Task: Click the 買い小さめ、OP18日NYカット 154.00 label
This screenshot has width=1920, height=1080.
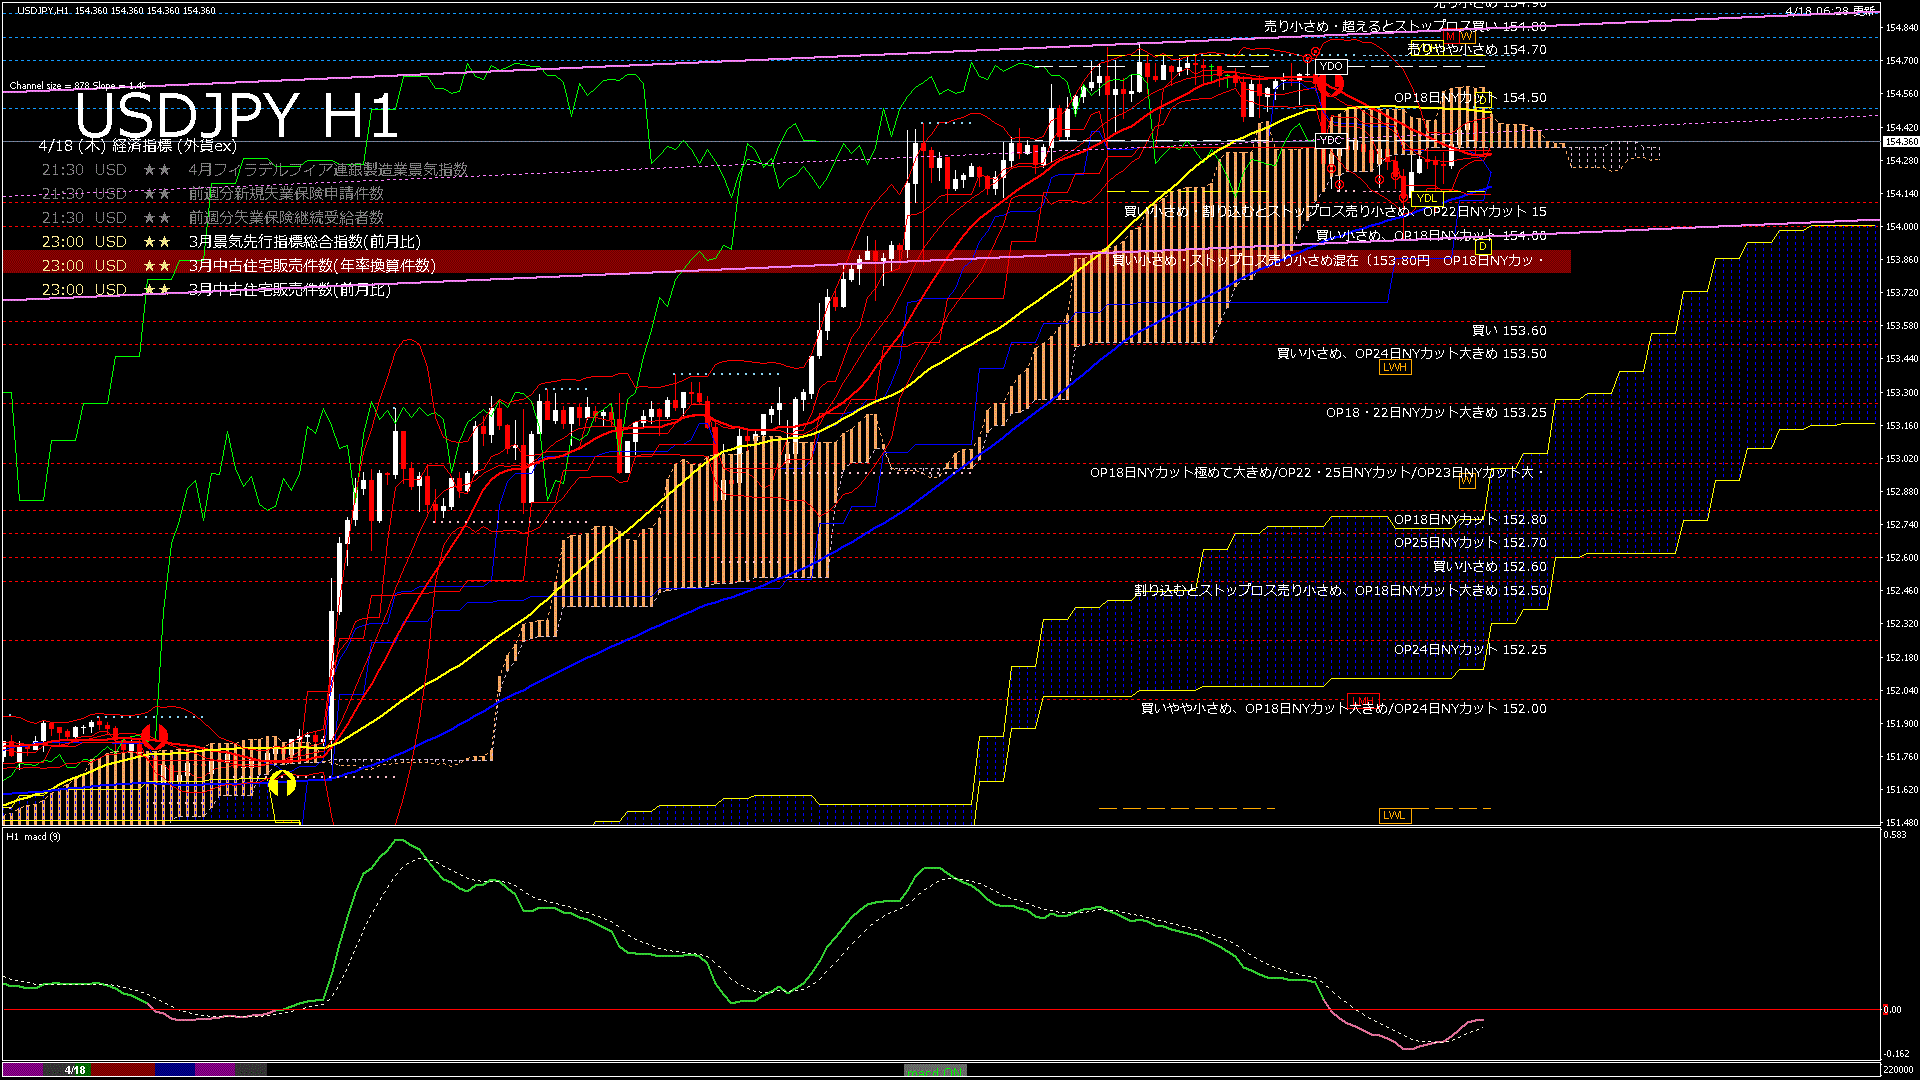Action: pos(1431,236)
